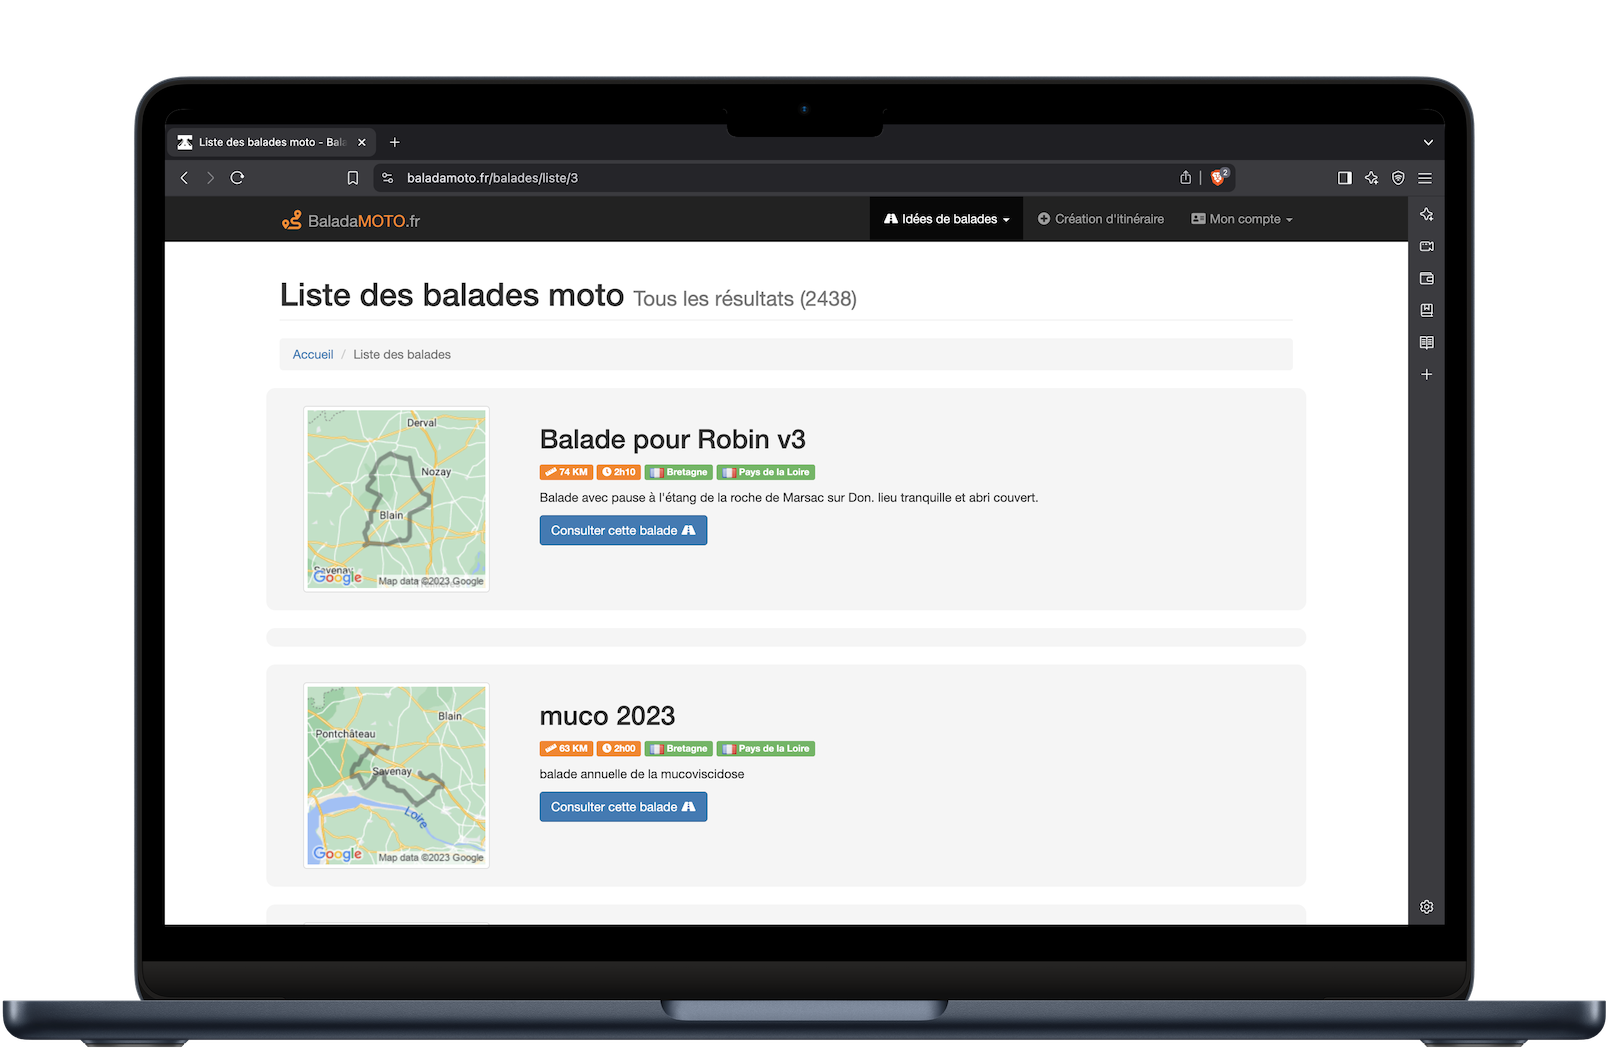Viewport: 1610px width, 1050px height.
Task: Click the browser reload icon
Action: [x=237, y=178]
